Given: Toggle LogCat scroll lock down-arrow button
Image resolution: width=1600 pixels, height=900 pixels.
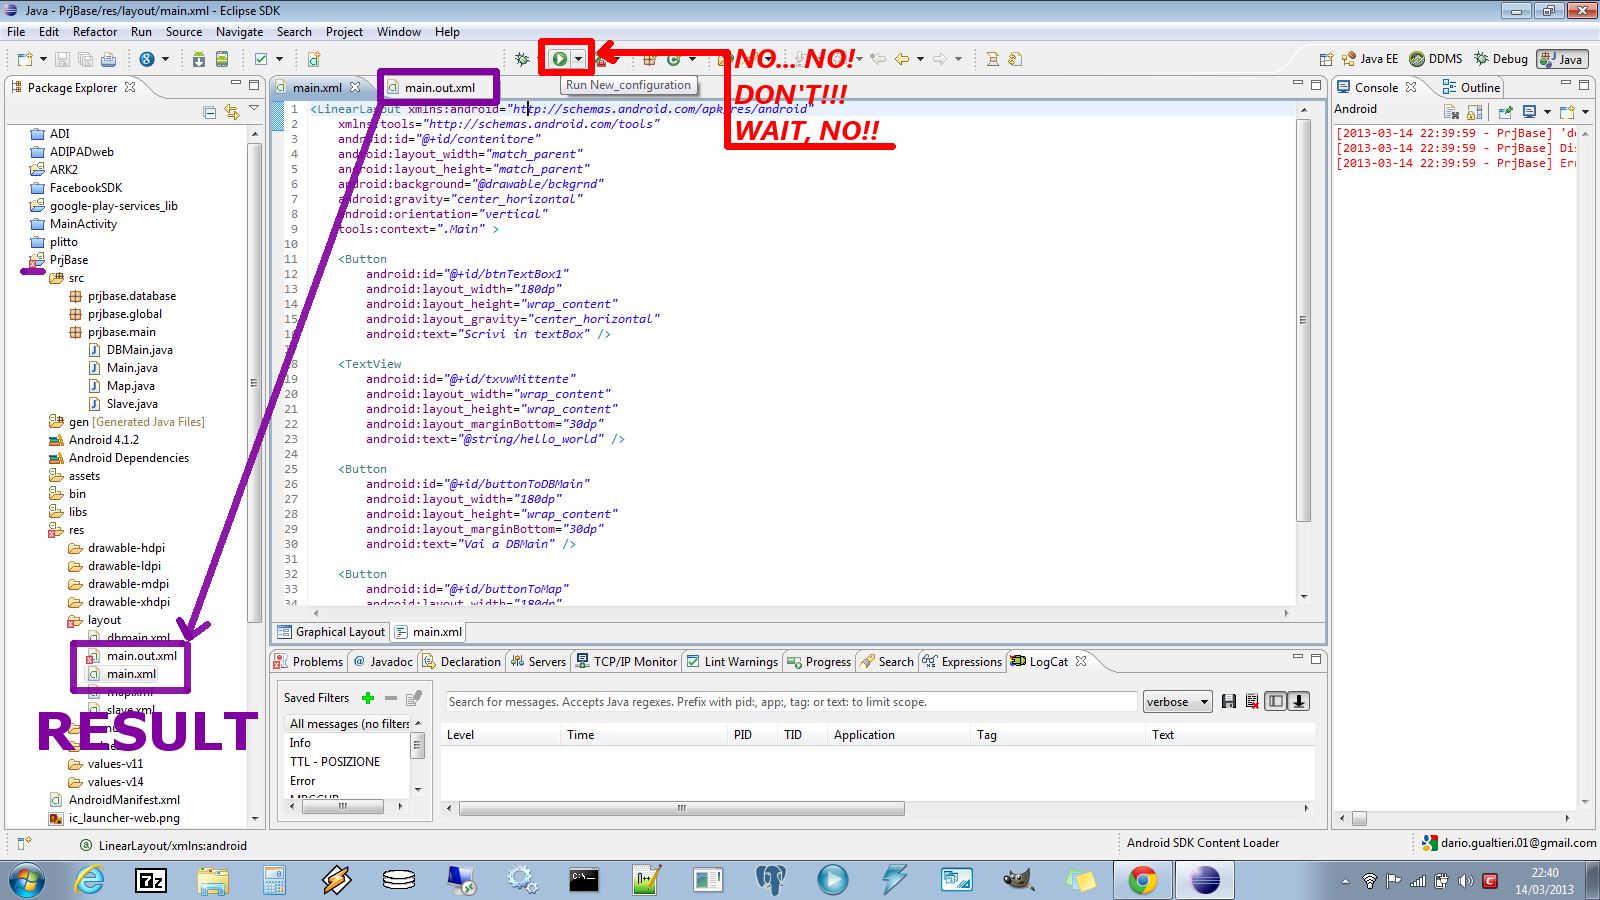Looking at the screenshot, I should 1299,702.
